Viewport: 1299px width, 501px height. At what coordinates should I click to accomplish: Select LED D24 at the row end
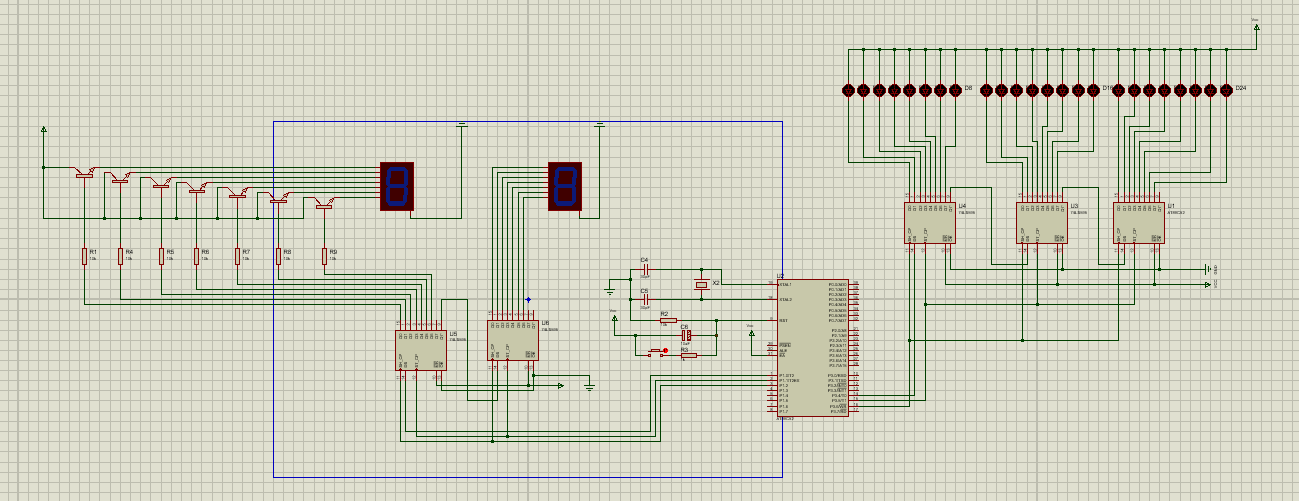point(1226,90)
